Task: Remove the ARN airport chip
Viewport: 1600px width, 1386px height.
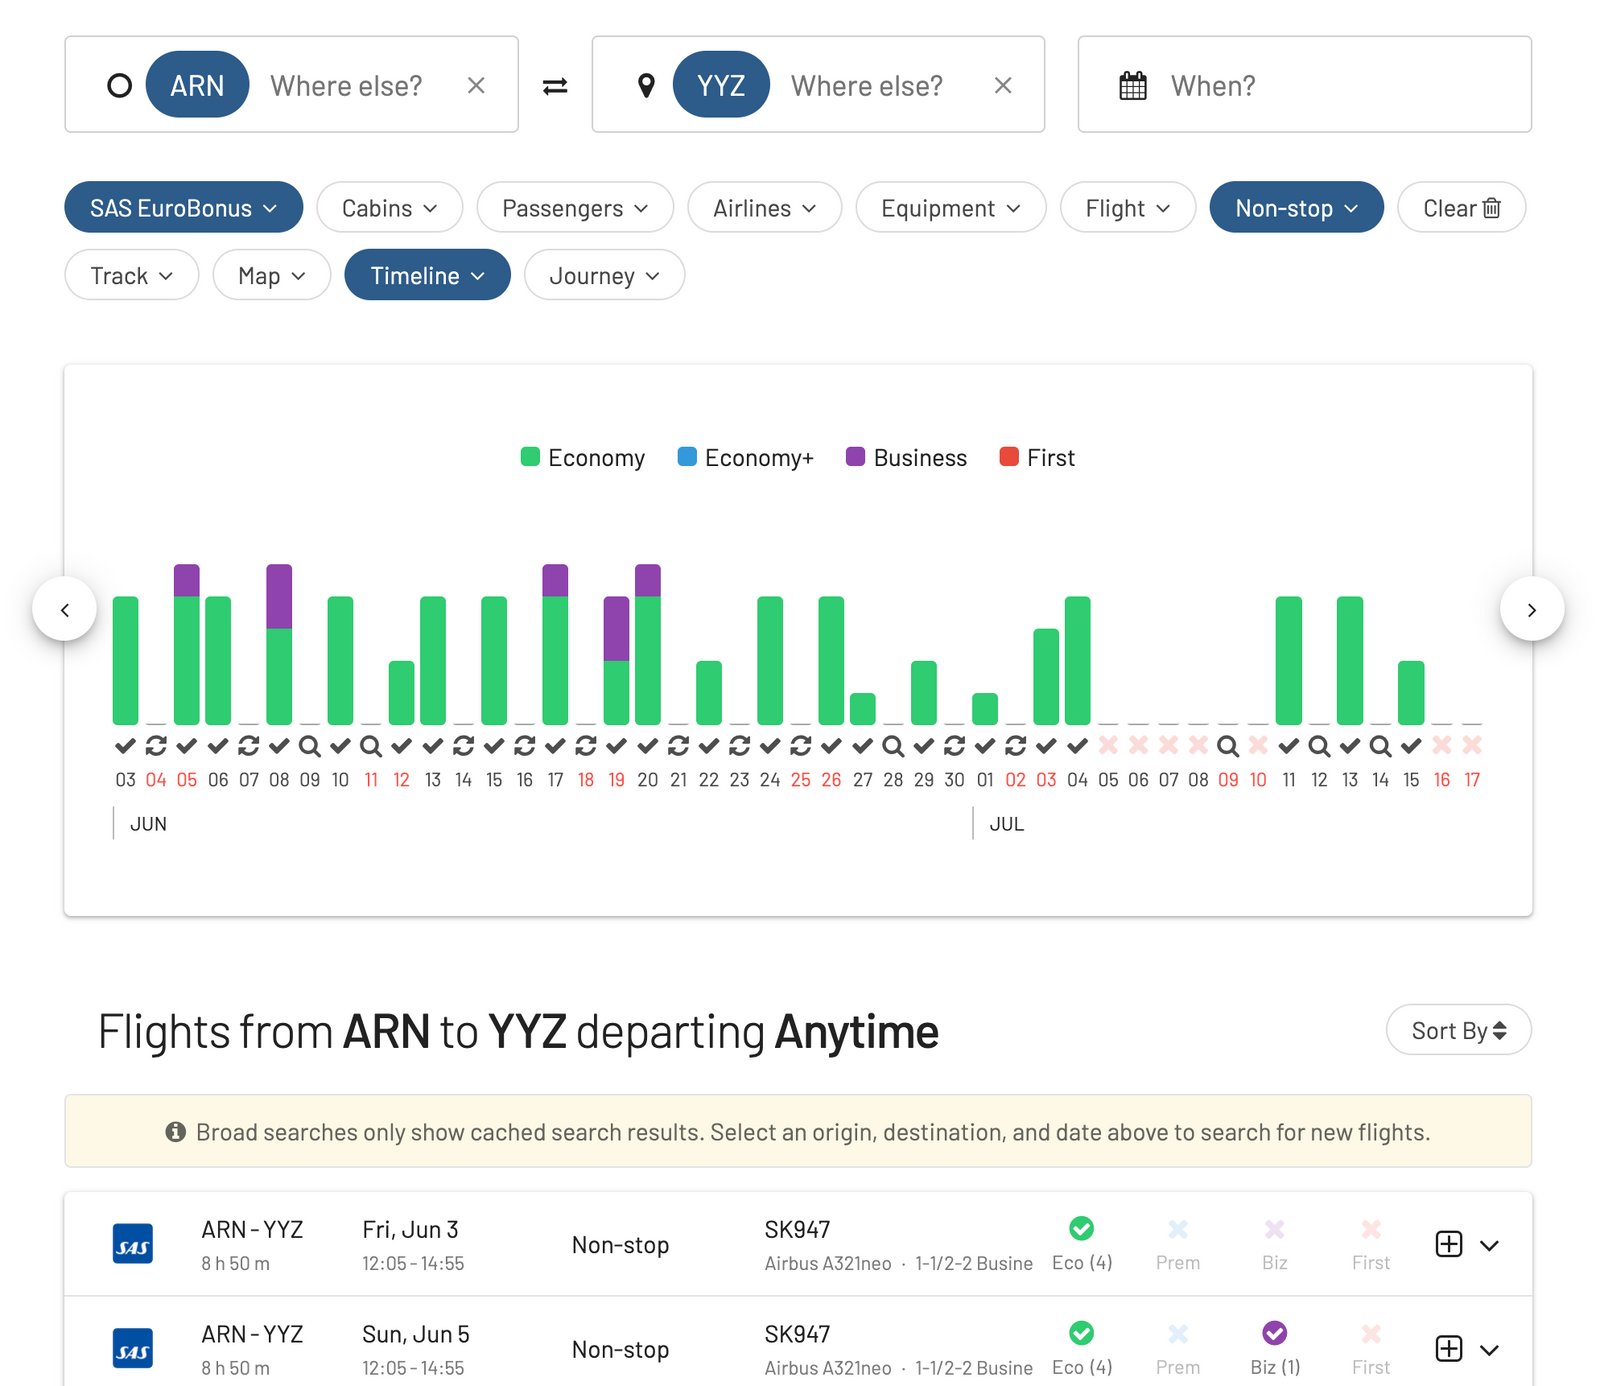Action: pos(197,85)
